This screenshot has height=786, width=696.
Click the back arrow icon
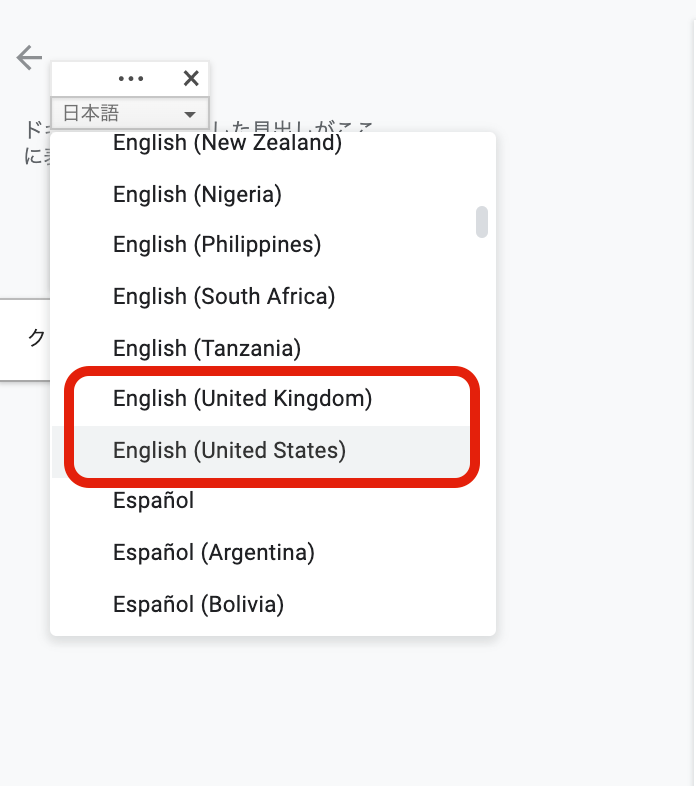coord(30,58)
